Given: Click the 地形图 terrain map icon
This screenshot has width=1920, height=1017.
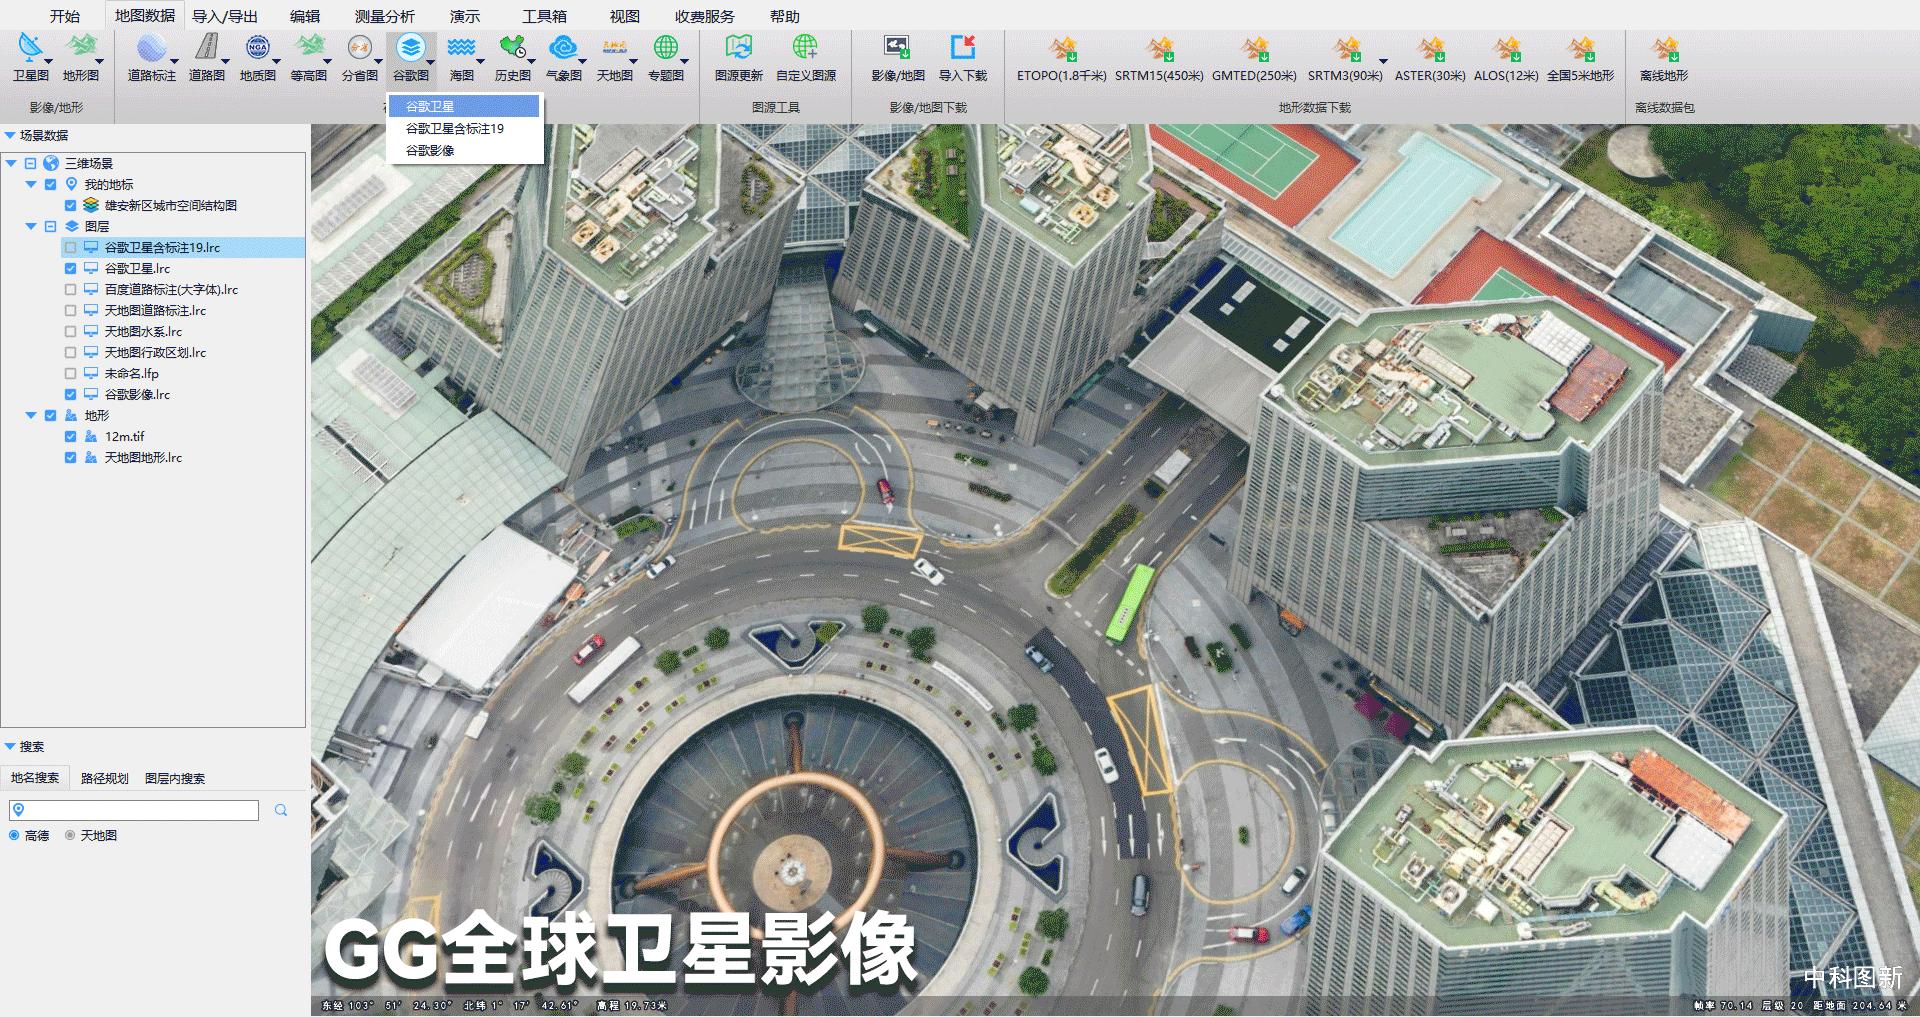Looking at the screenshot, I should coord(80,48).
